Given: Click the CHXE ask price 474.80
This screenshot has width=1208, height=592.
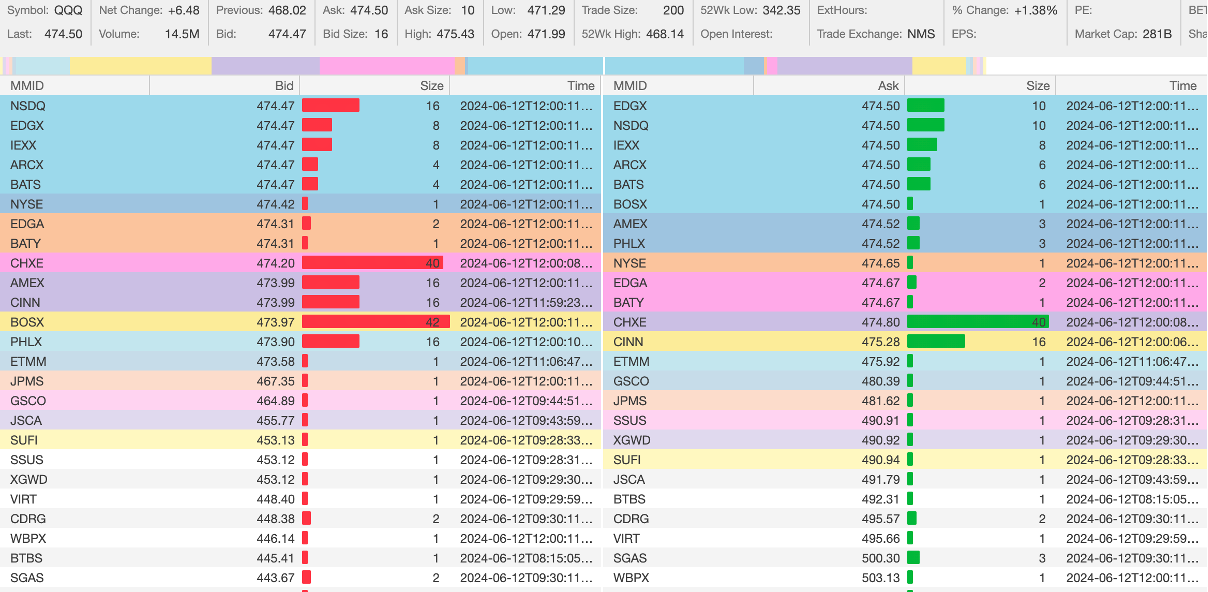Looking at the screenshot, I should [880, 322].
